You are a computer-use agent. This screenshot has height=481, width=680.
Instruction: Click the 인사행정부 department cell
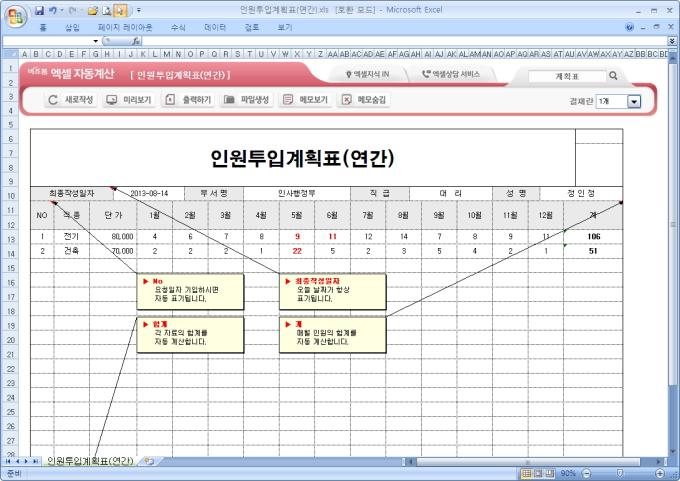pos(297,193)
